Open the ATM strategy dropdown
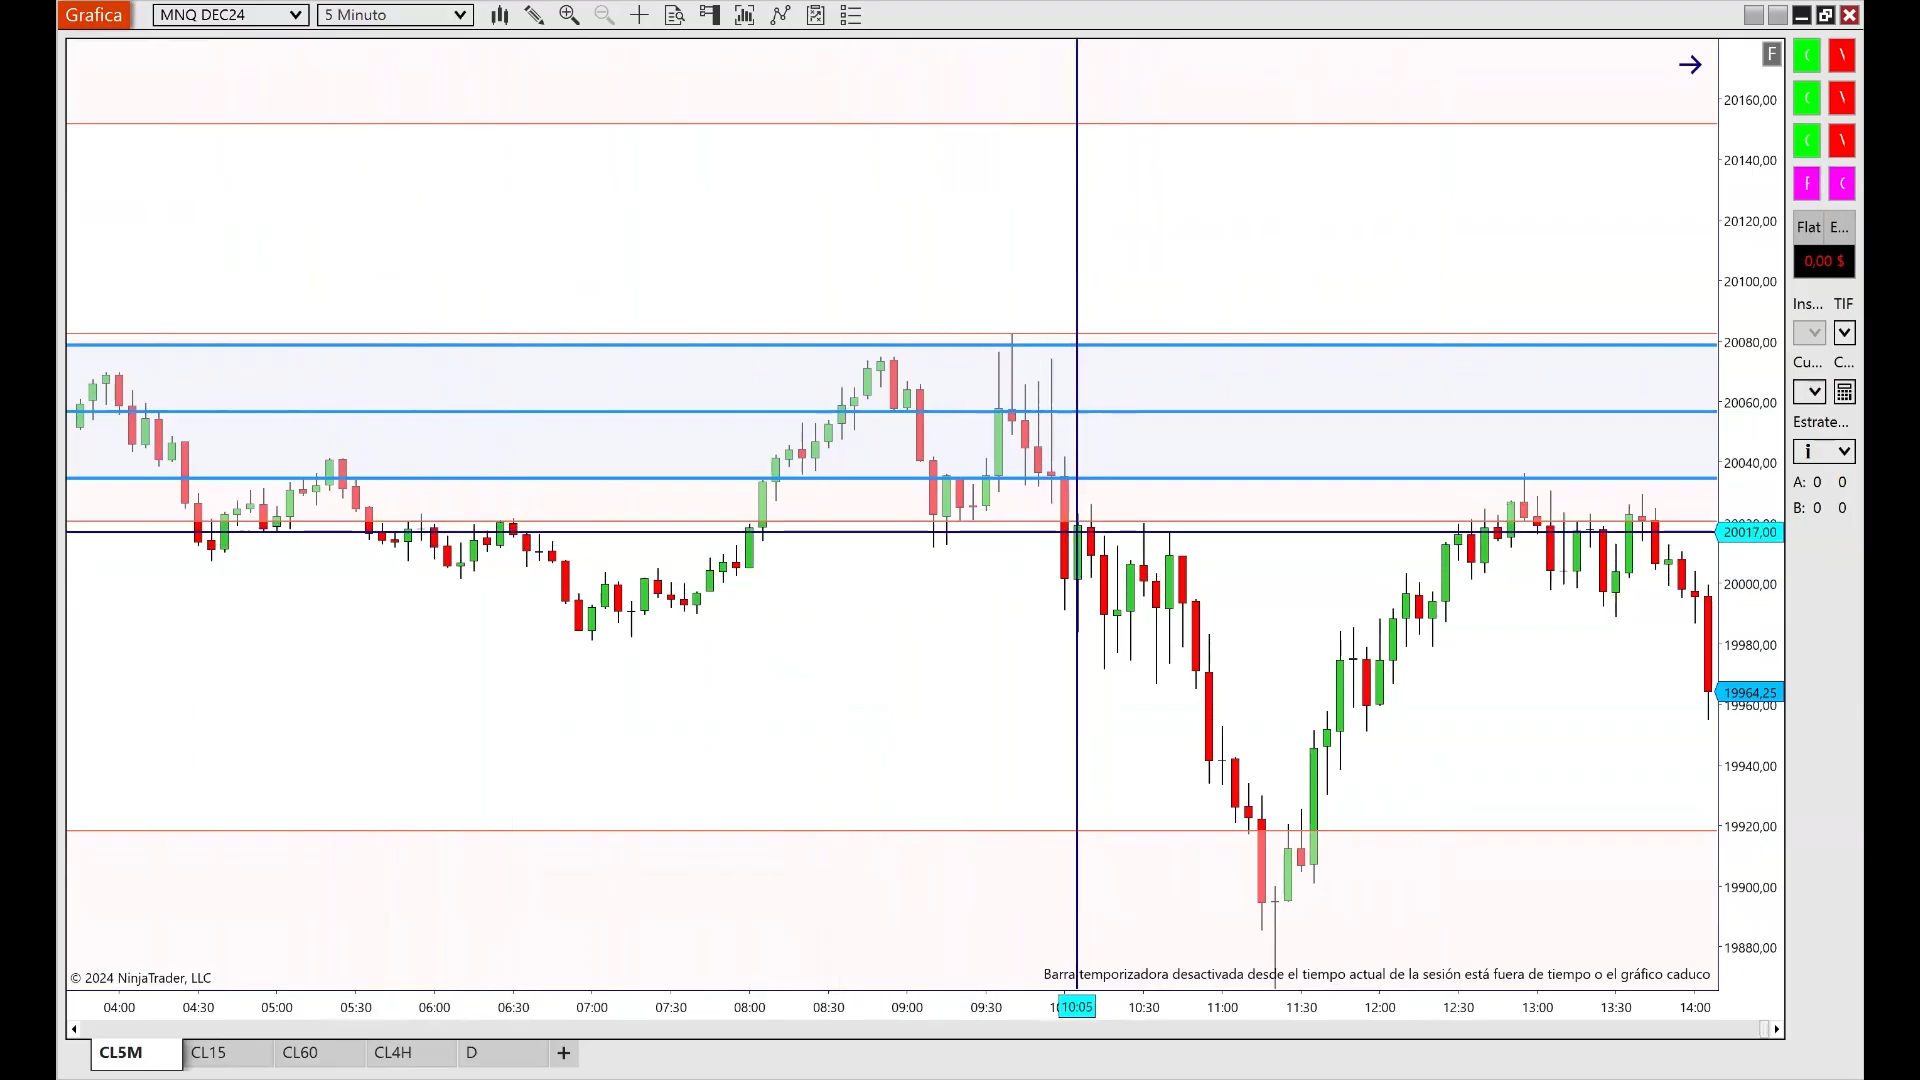The width and height of the screenshot is (1920, 1080). (x=1824, y=451)
